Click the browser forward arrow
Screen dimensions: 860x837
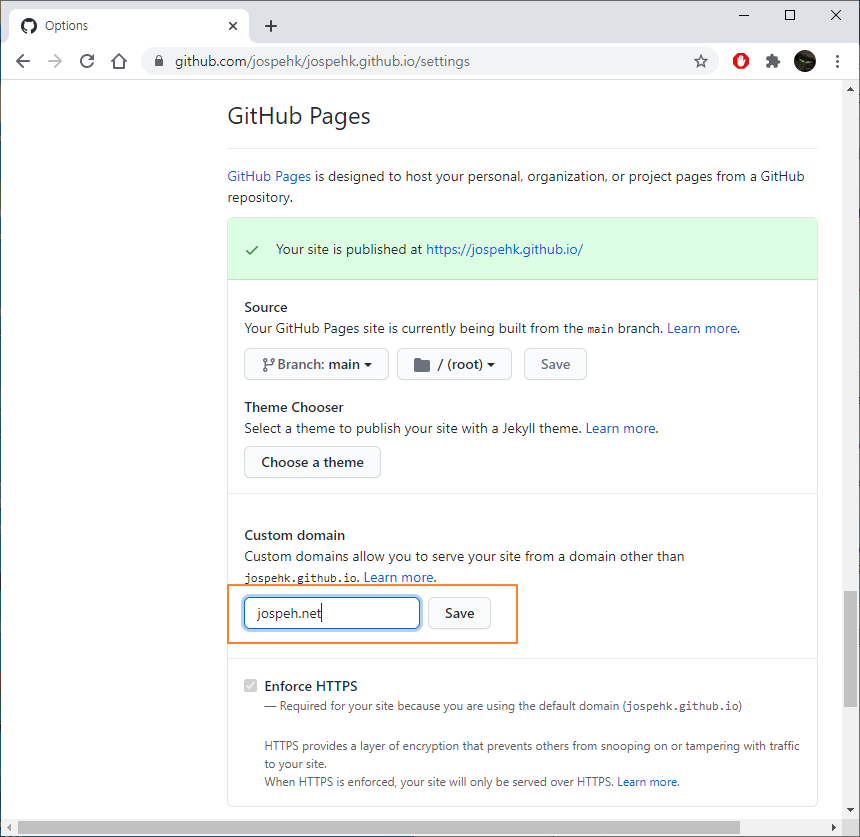pos(55,61)
